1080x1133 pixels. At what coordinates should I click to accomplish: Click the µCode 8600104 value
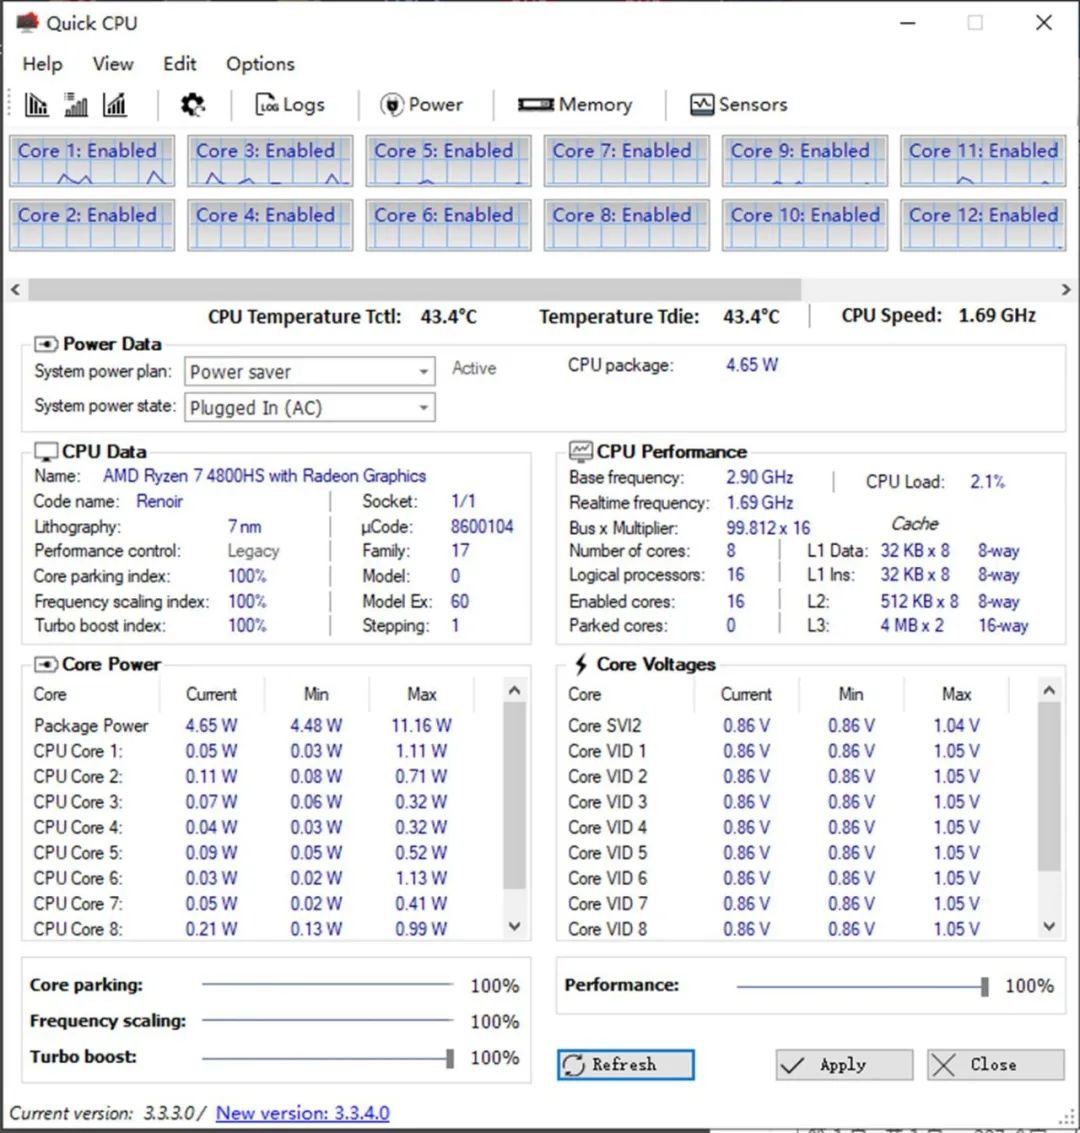(482, 527)
